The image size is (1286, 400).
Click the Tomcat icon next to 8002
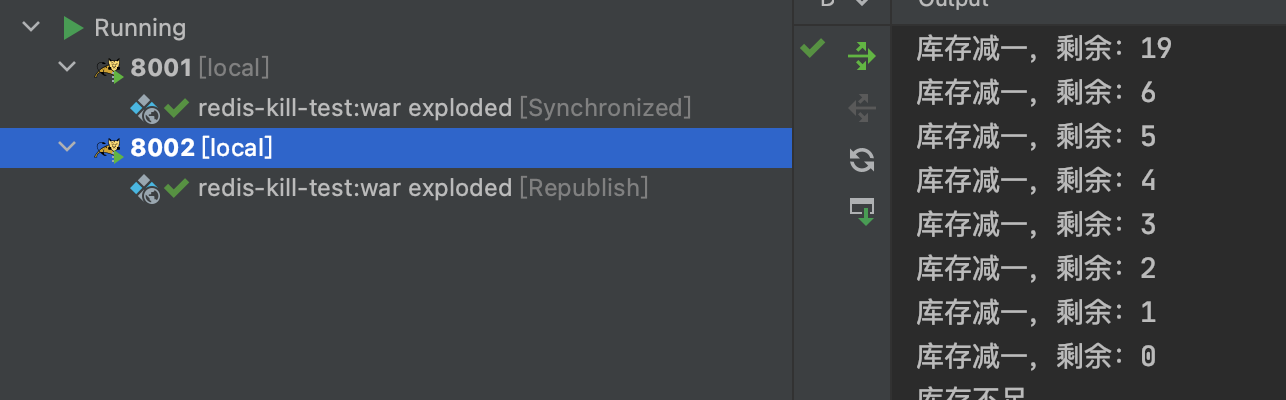(x=108, y=149)
